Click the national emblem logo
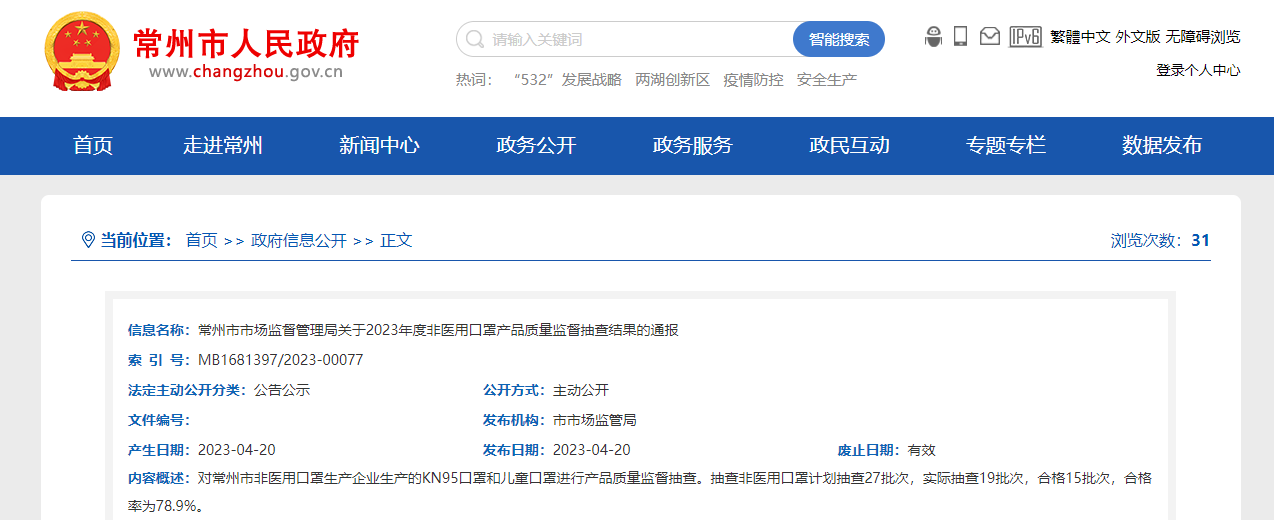This screenshot has height=520, width=1274. coord(82,51)
